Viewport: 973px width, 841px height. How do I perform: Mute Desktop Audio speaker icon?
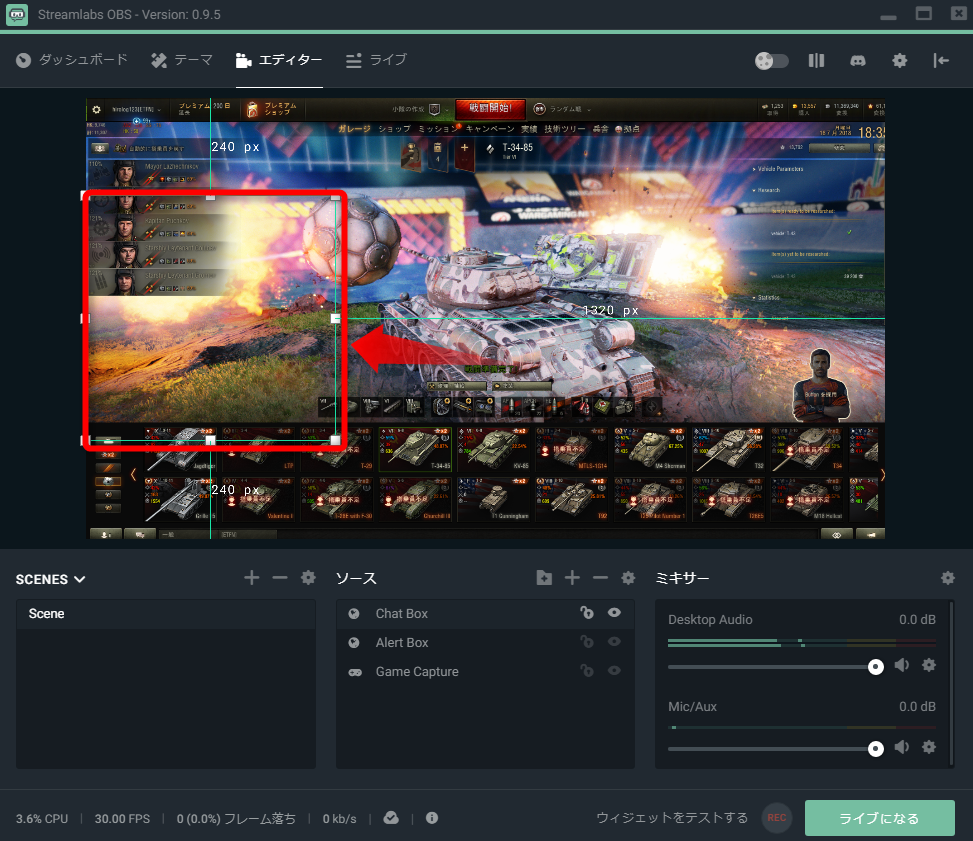coord(902,665)
